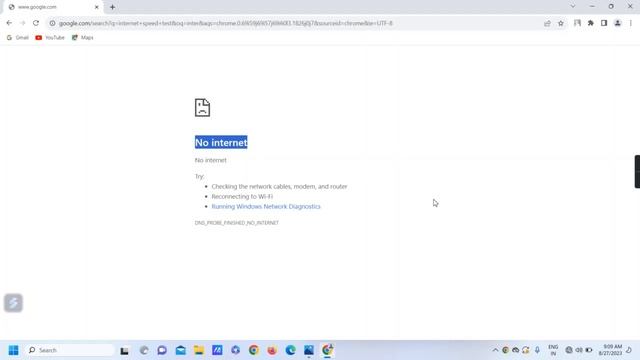640x360 pixels.
Task: Open the Photos app on taskbar
Action: pyautogui.click(x=309, y=350)
